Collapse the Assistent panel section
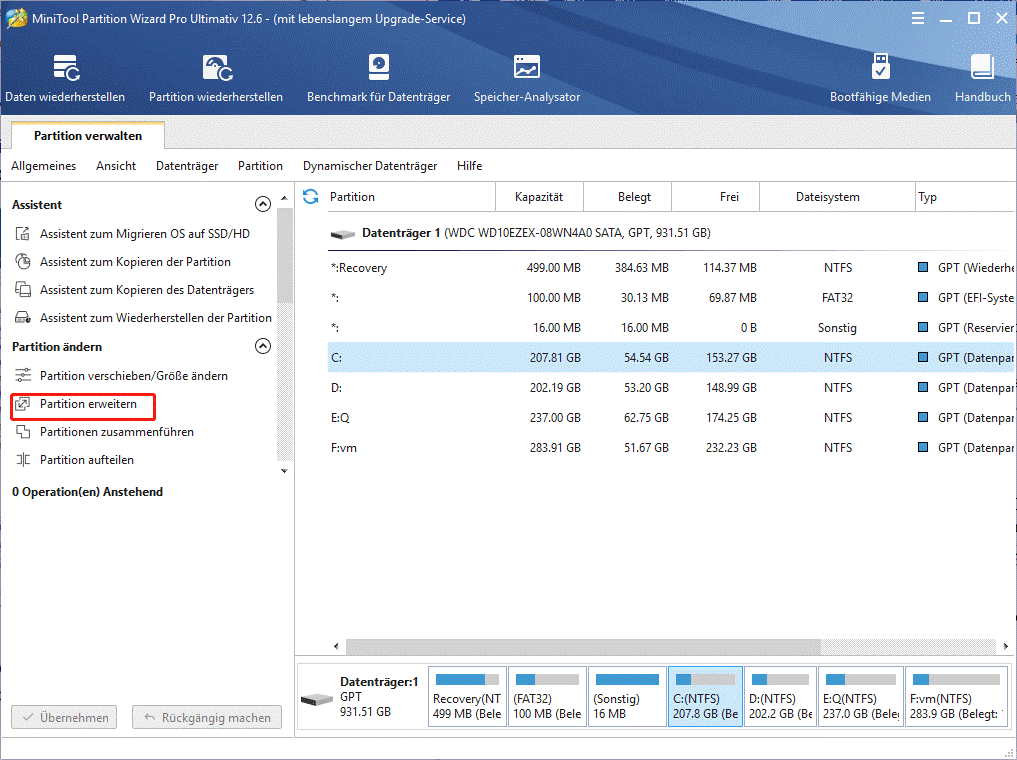Image resolution: width=1017 pixels, height=760 pixels. (263, 203)
